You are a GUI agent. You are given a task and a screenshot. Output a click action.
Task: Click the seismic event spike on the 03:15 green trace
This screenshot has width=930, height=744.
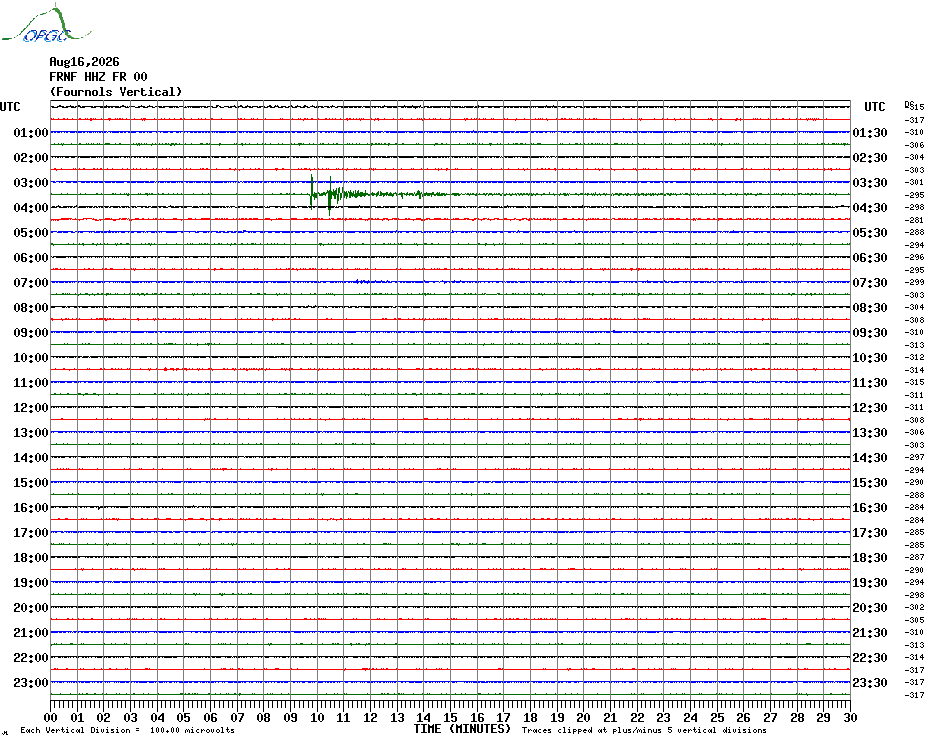[321, 194]
